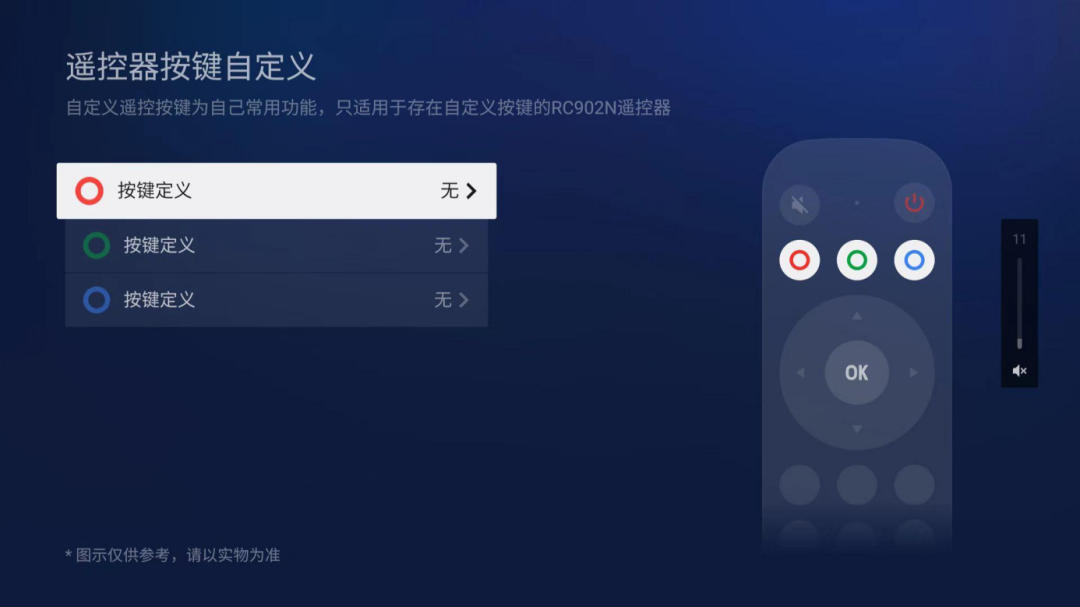1080x607 pixels.
Task: Select the blue 按键定义 row
Action: tap(276, 300)
